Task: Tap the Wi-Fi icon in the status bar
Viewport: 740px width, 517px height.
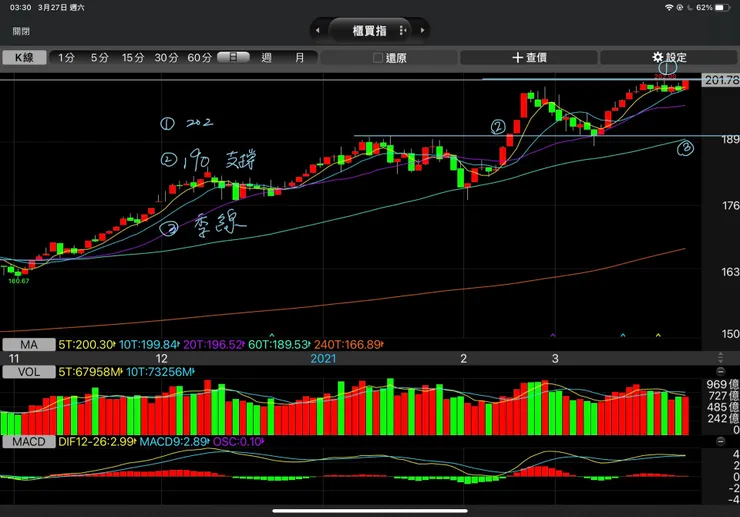Action: (x=669, y=8)
